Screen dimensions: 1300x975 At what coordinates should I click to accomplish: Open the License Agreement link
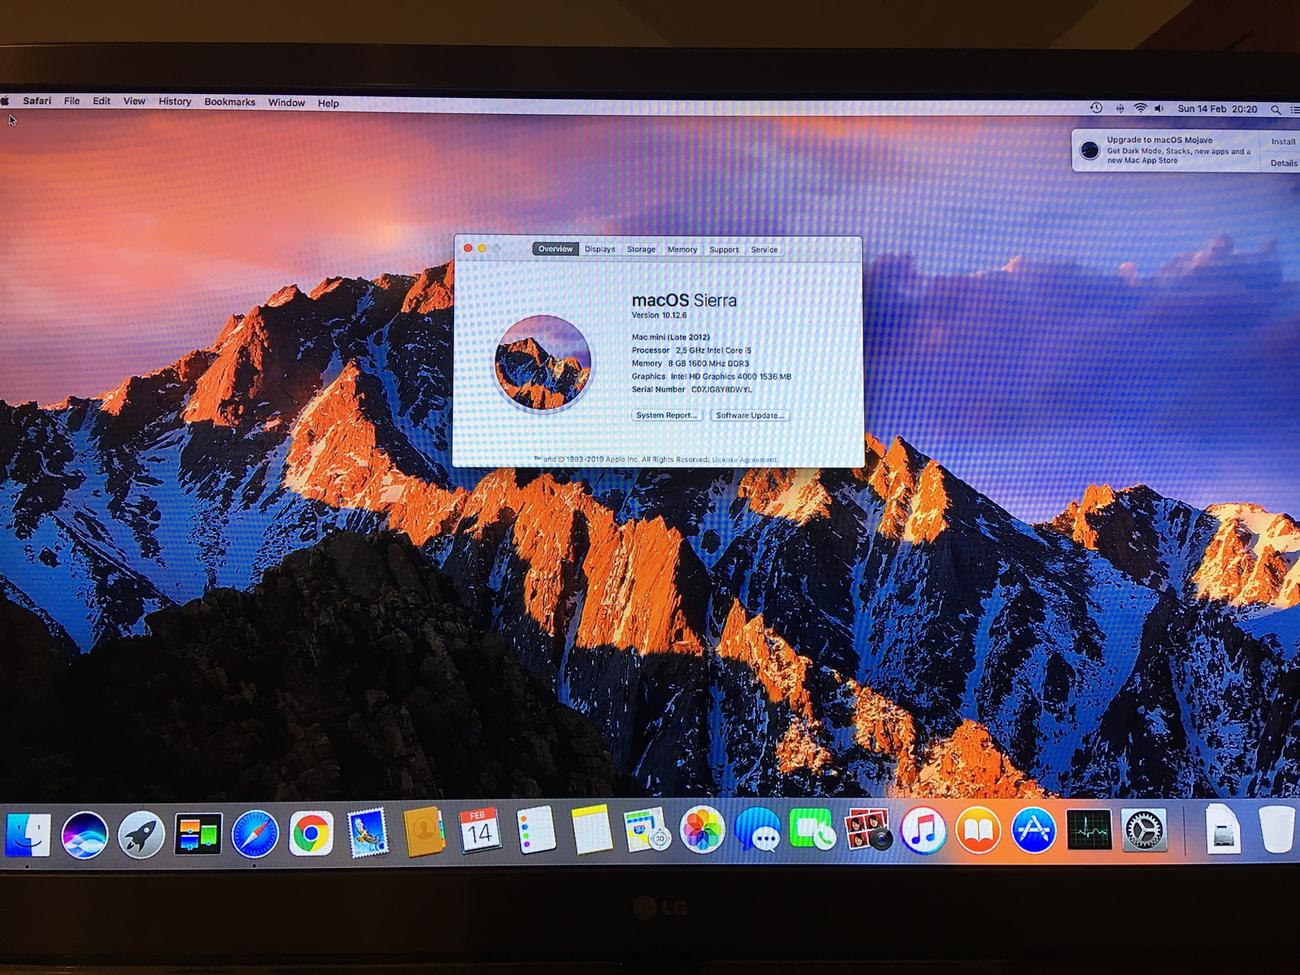pyautogui.click(x=744, y=460)
